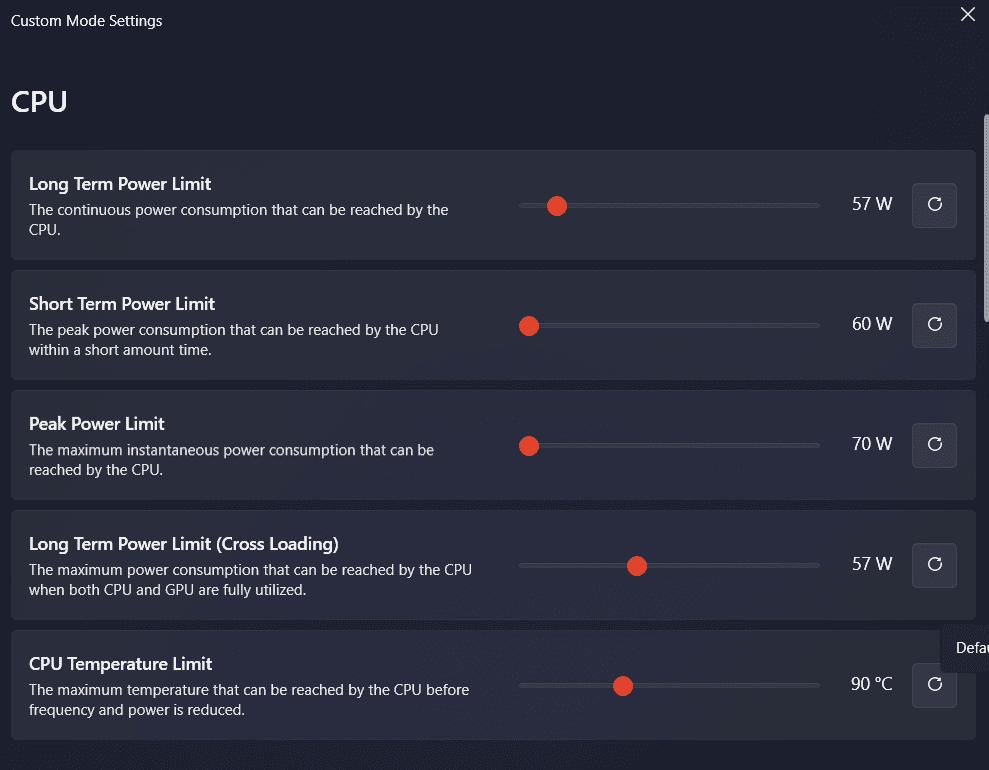The width and height of the screenshot is (989, 770).
Task: Click the 70 W peak power value
Action: pos(871,445)
